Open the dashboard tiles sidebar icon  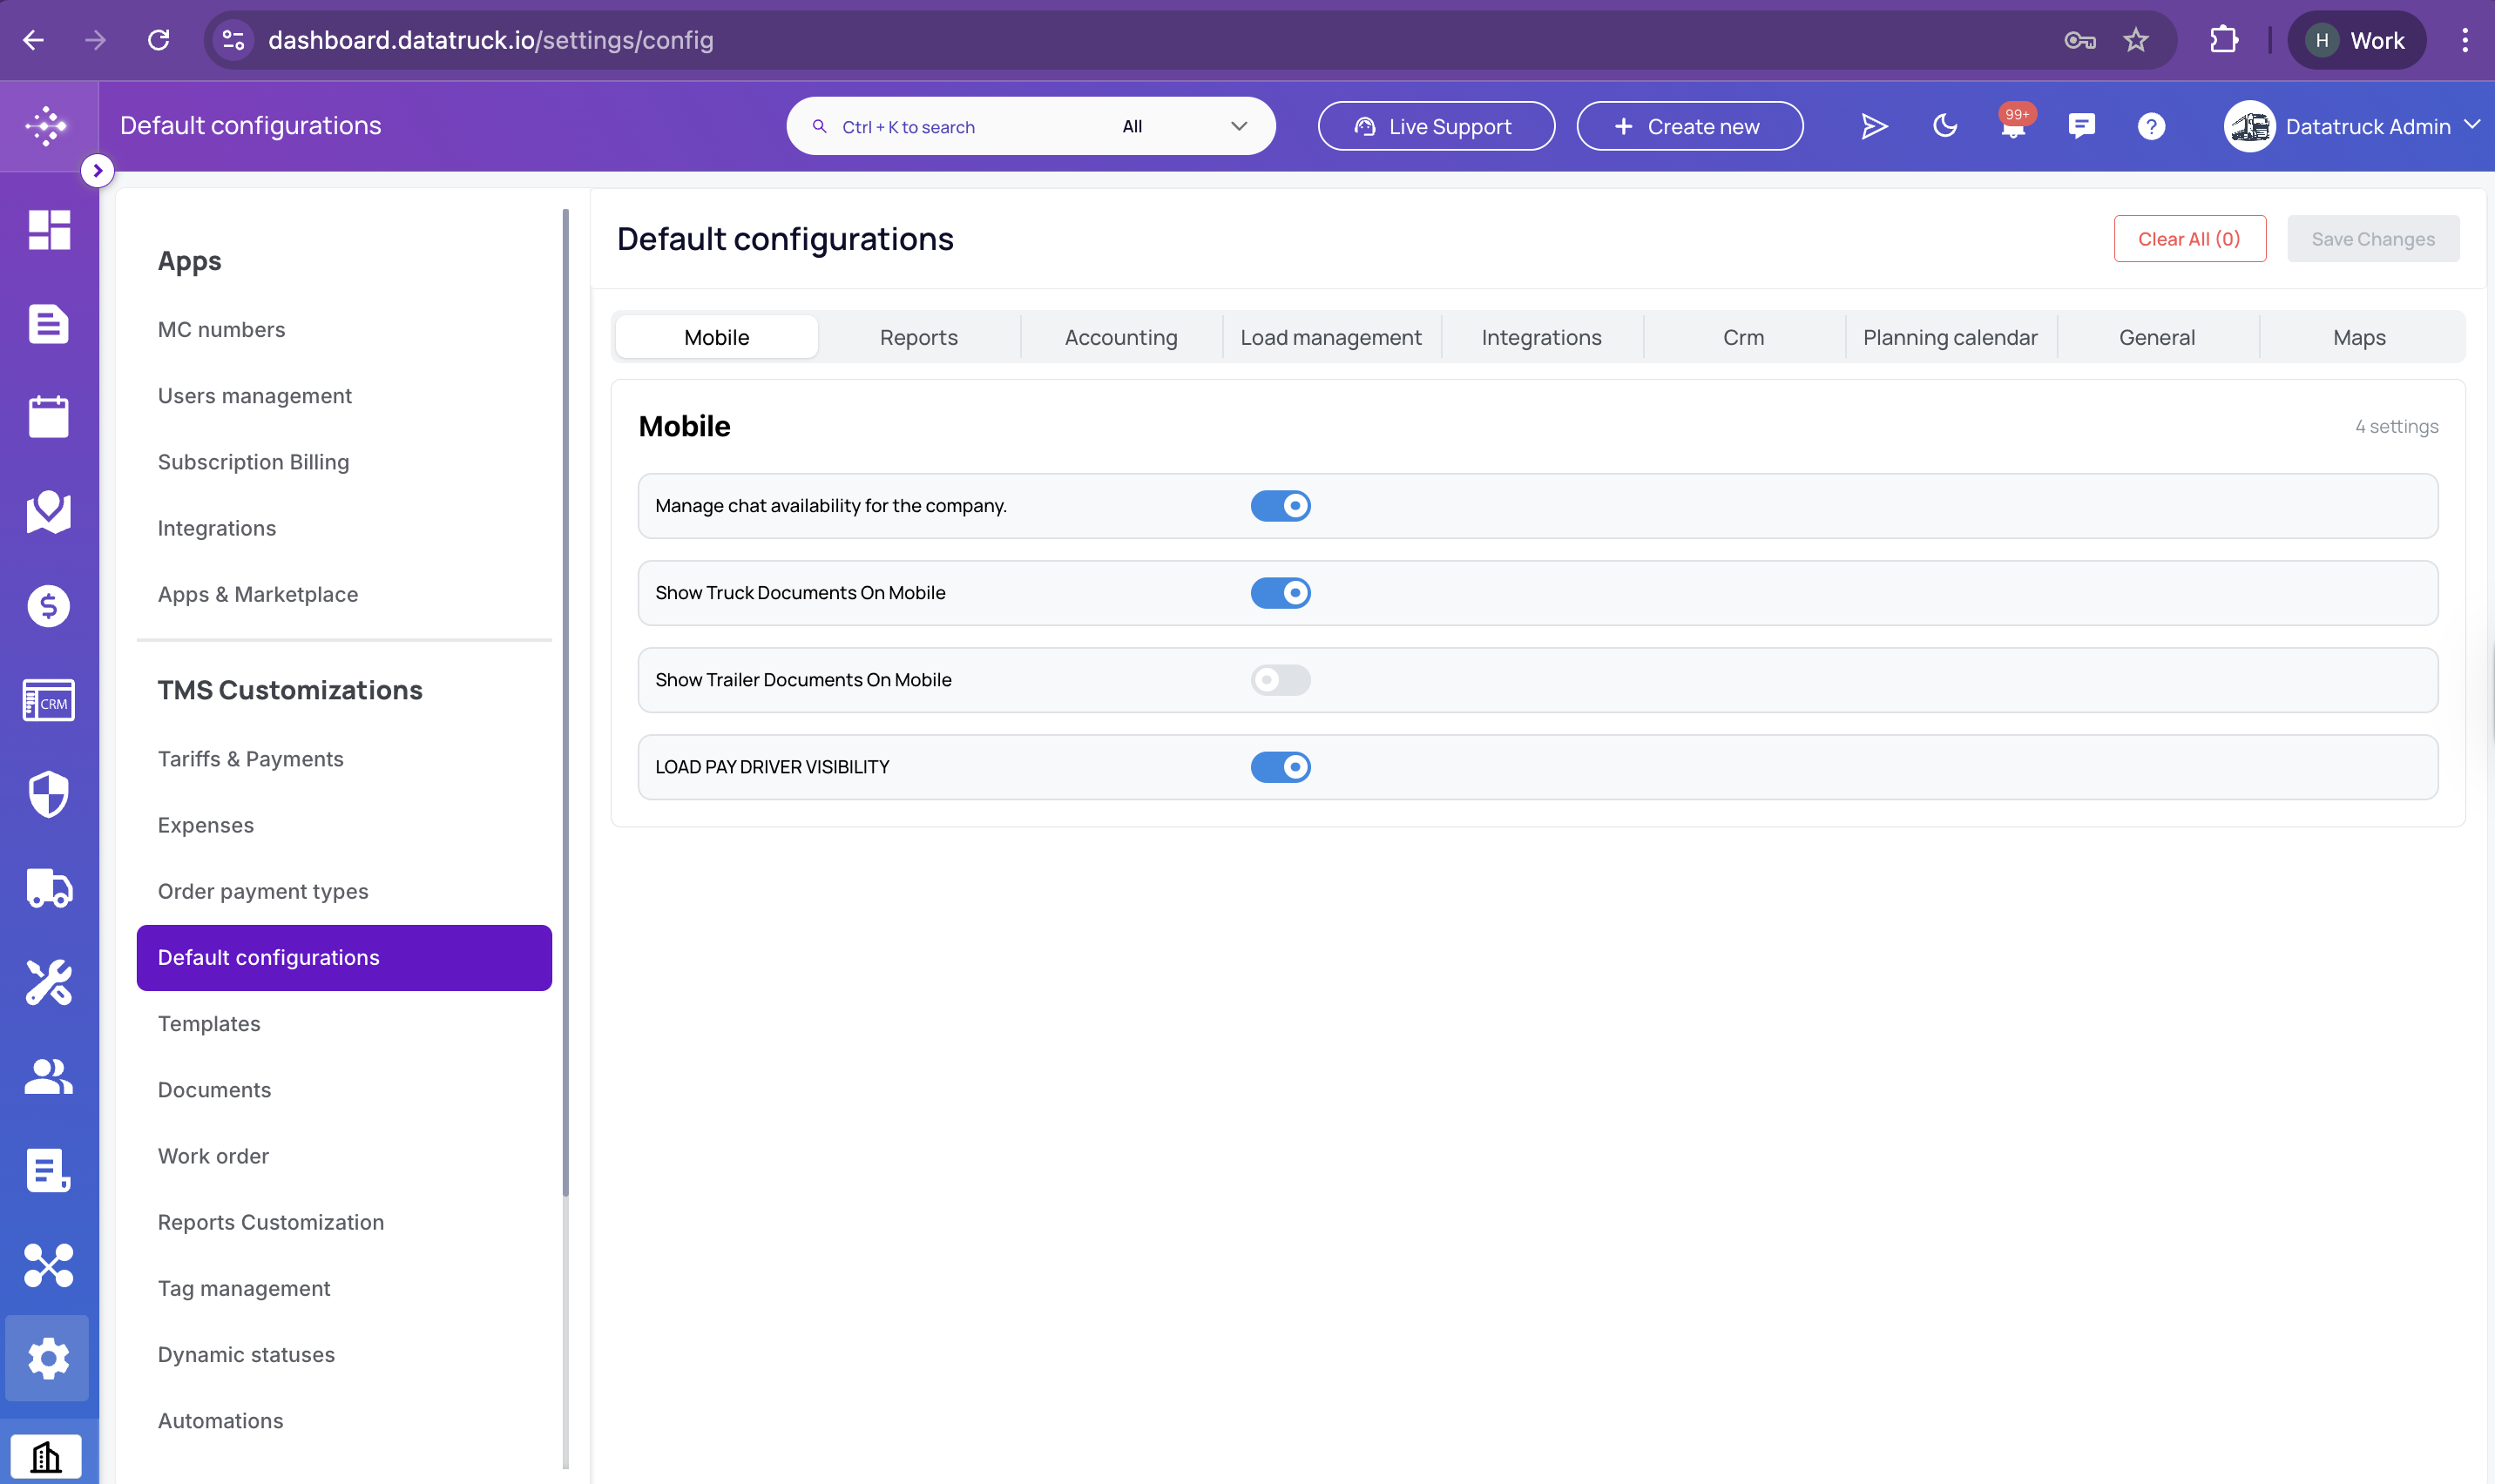(49, 230)
